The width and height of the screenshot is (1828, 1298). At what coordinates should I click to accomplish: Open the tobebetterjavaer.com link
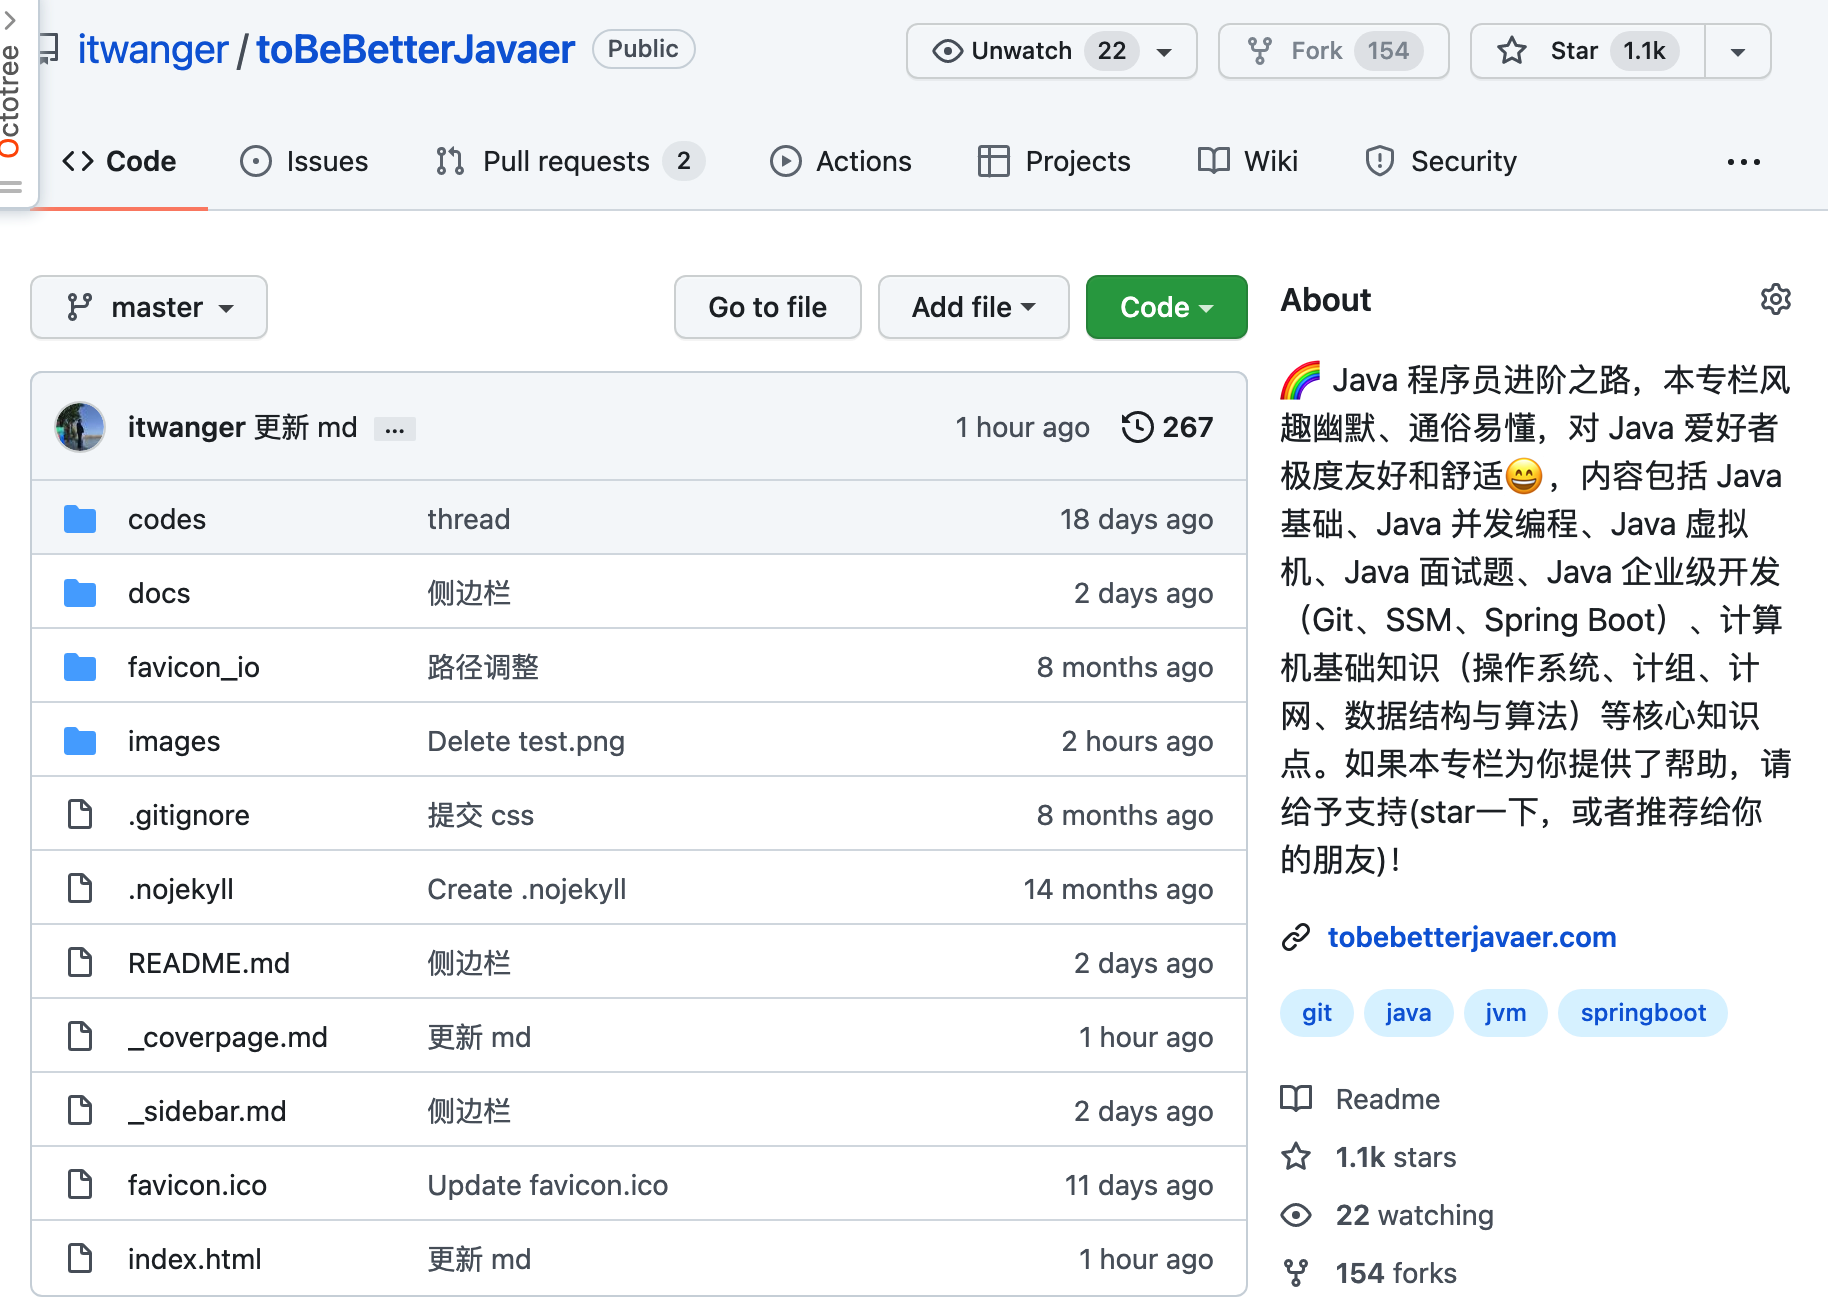point(1471,937)
